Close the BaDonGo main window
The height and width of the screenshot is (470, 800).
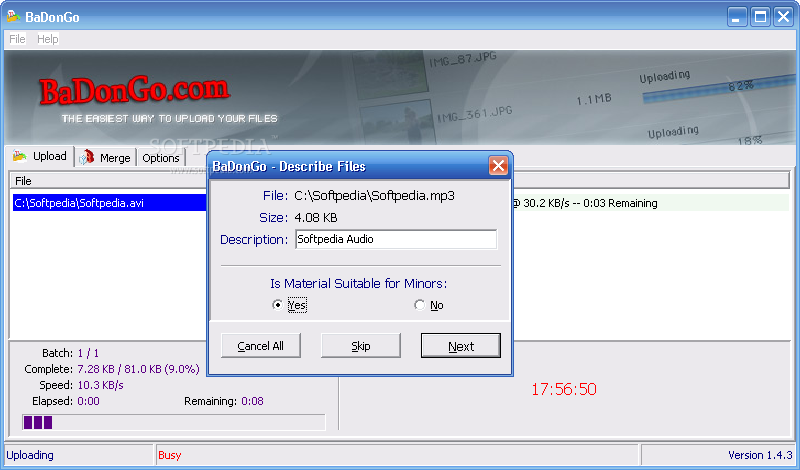[784, 17]
